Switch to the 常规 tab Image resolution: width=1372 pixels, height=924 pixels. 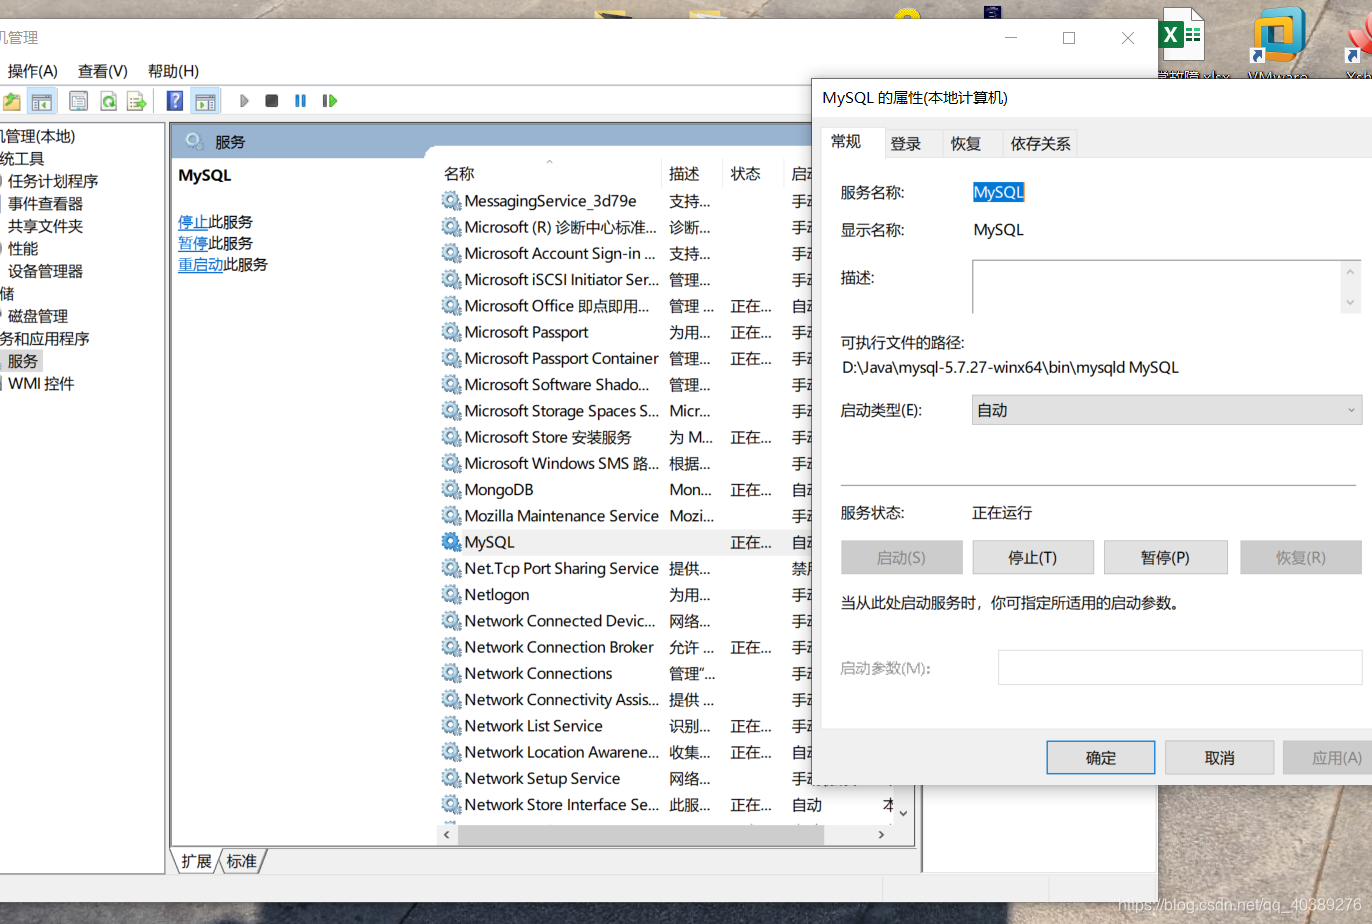pyautogui.click(x=846, y=142)
